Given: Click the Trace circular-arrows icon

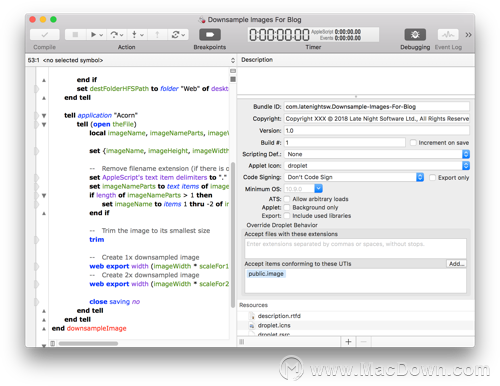Looking at the screenshot, I should click(x=175, y=35).
